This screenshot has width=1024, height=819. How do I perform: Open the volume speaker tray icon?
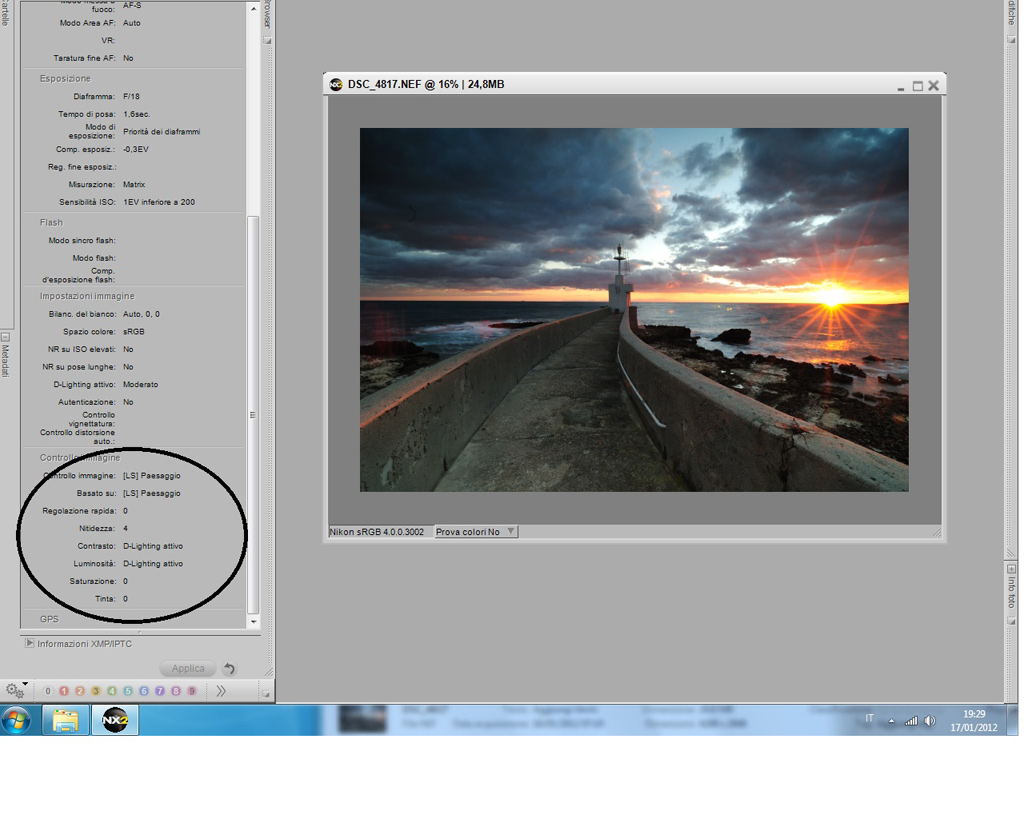pos(930,720)
